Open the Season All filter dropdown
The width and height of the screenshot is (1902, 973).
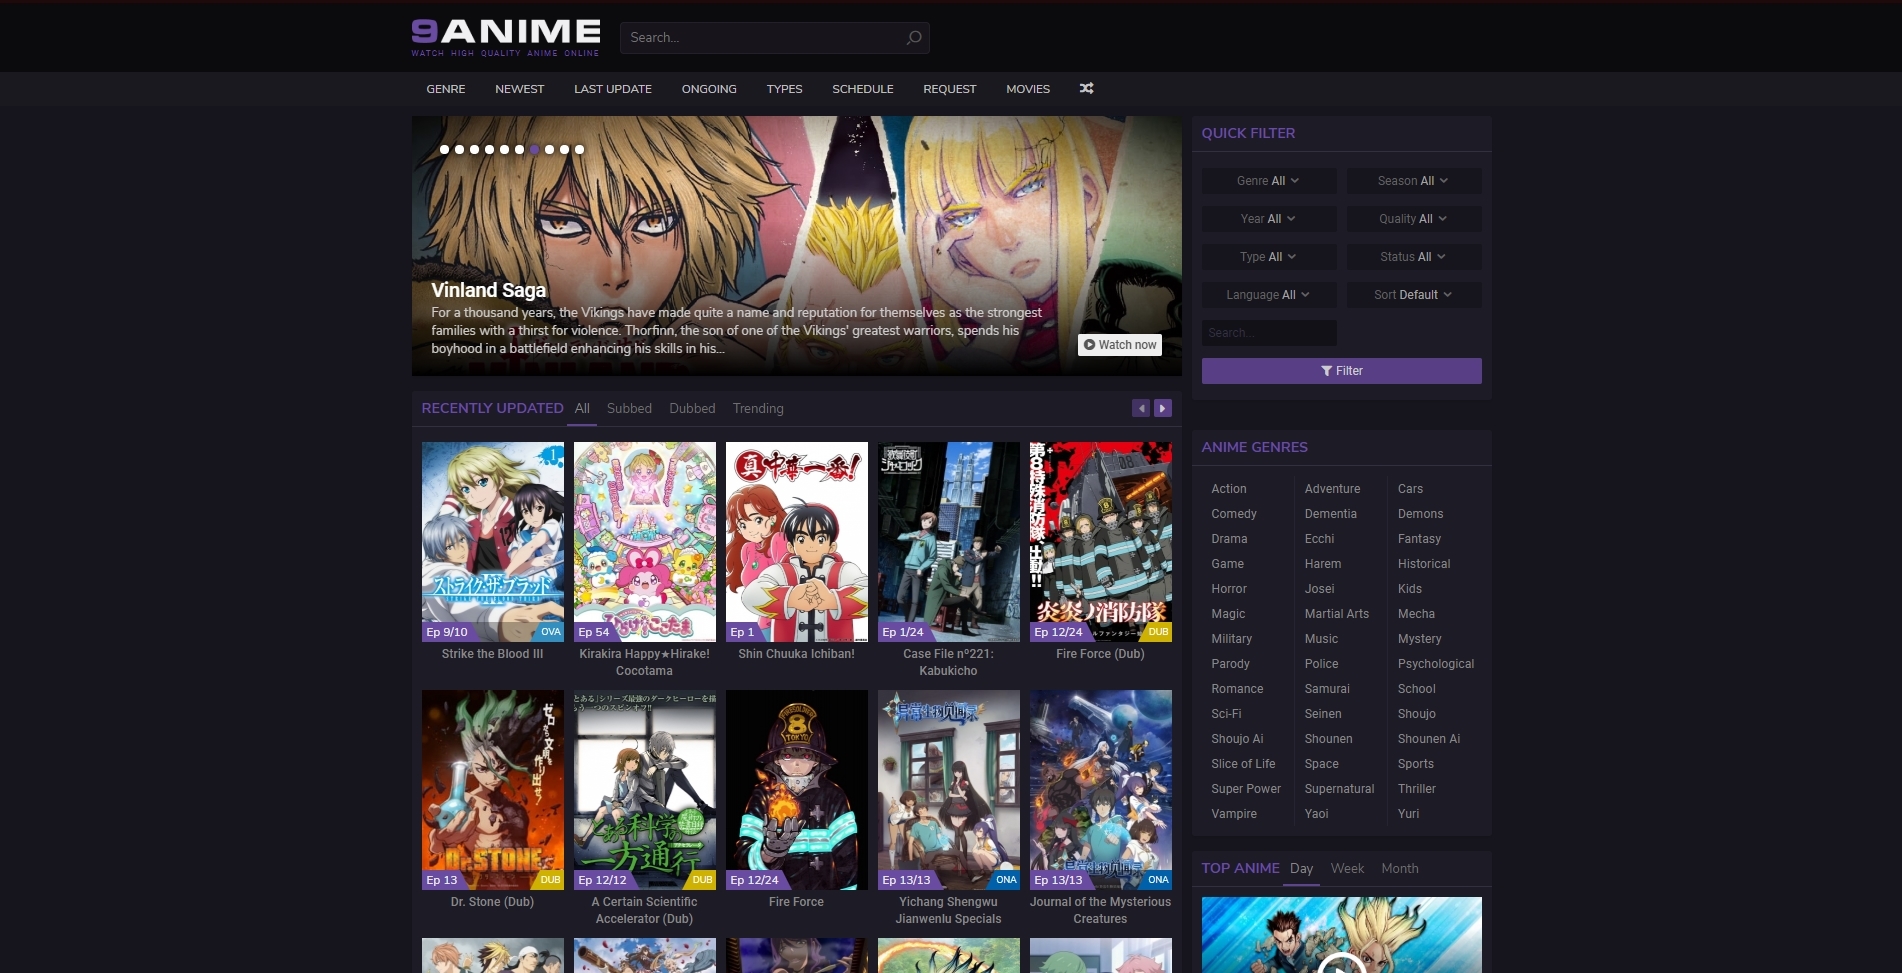tap(1413, 181)
